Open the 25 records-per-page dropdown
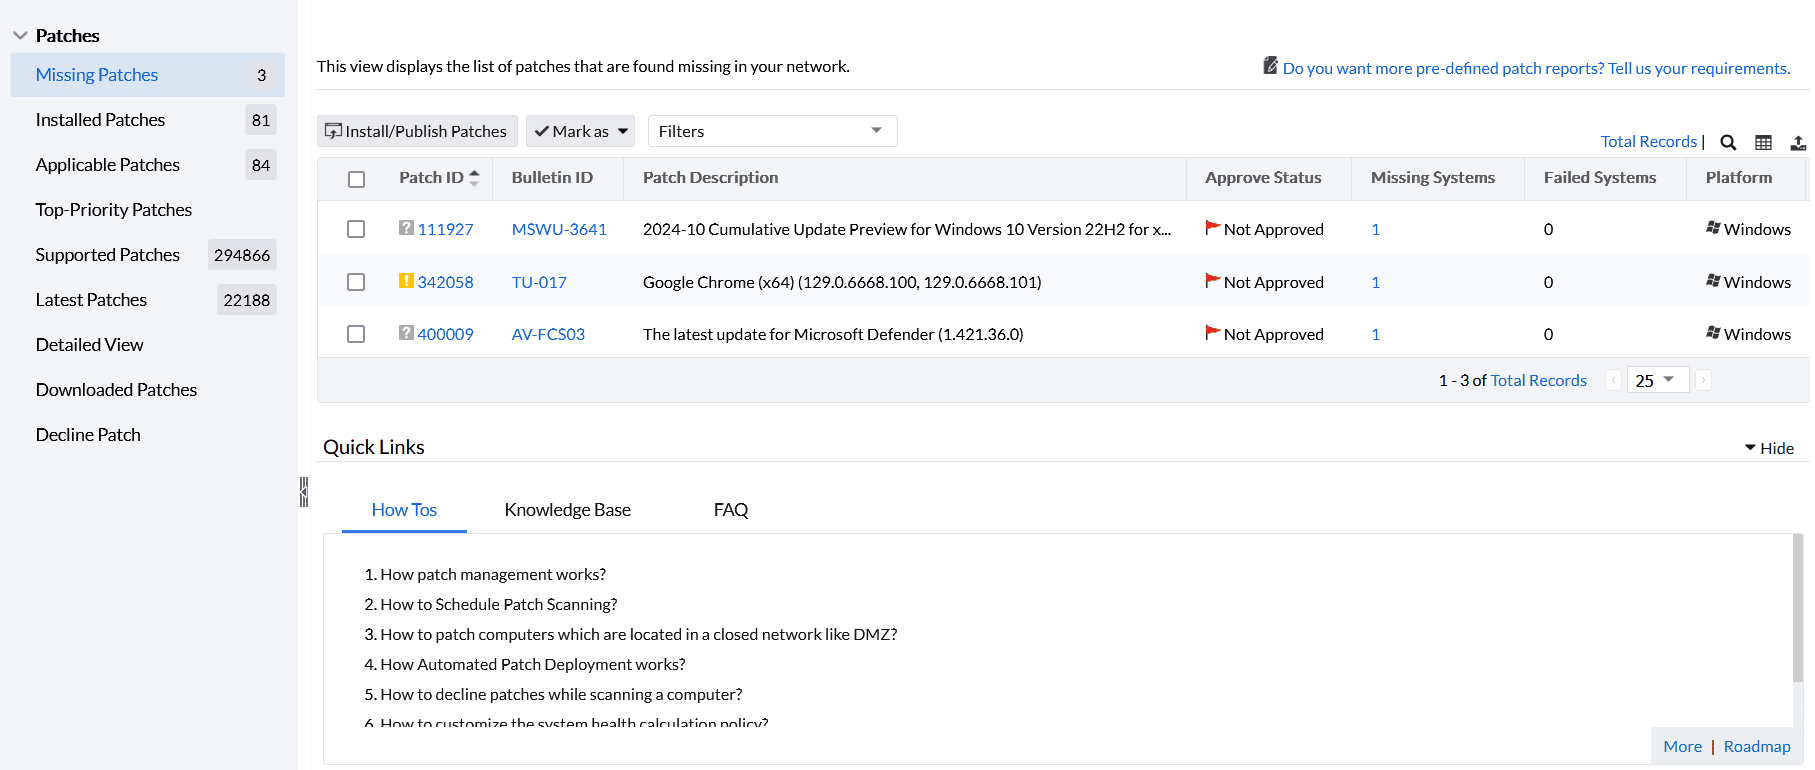 click(1657, 380)
